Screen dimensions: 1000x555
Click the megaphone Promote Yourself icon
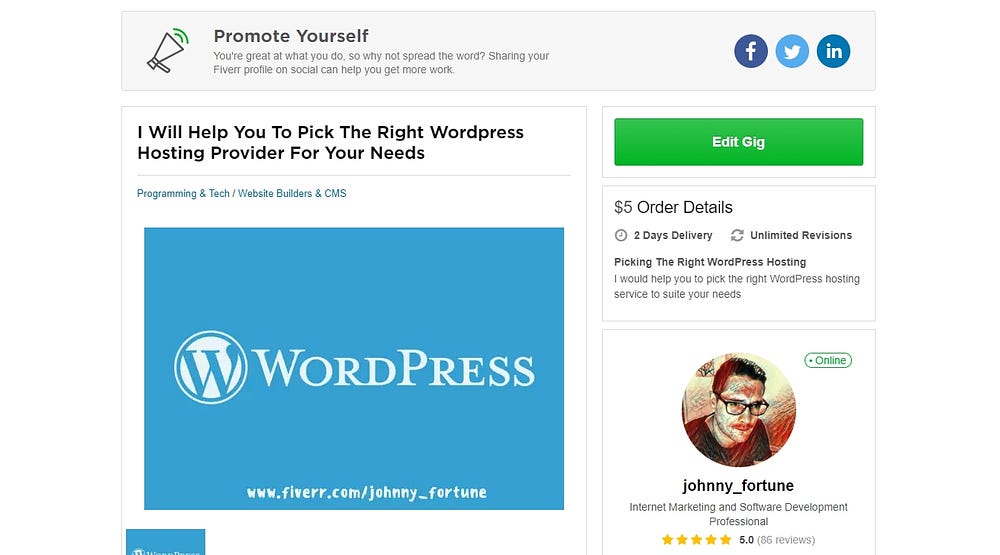(168, 50)
